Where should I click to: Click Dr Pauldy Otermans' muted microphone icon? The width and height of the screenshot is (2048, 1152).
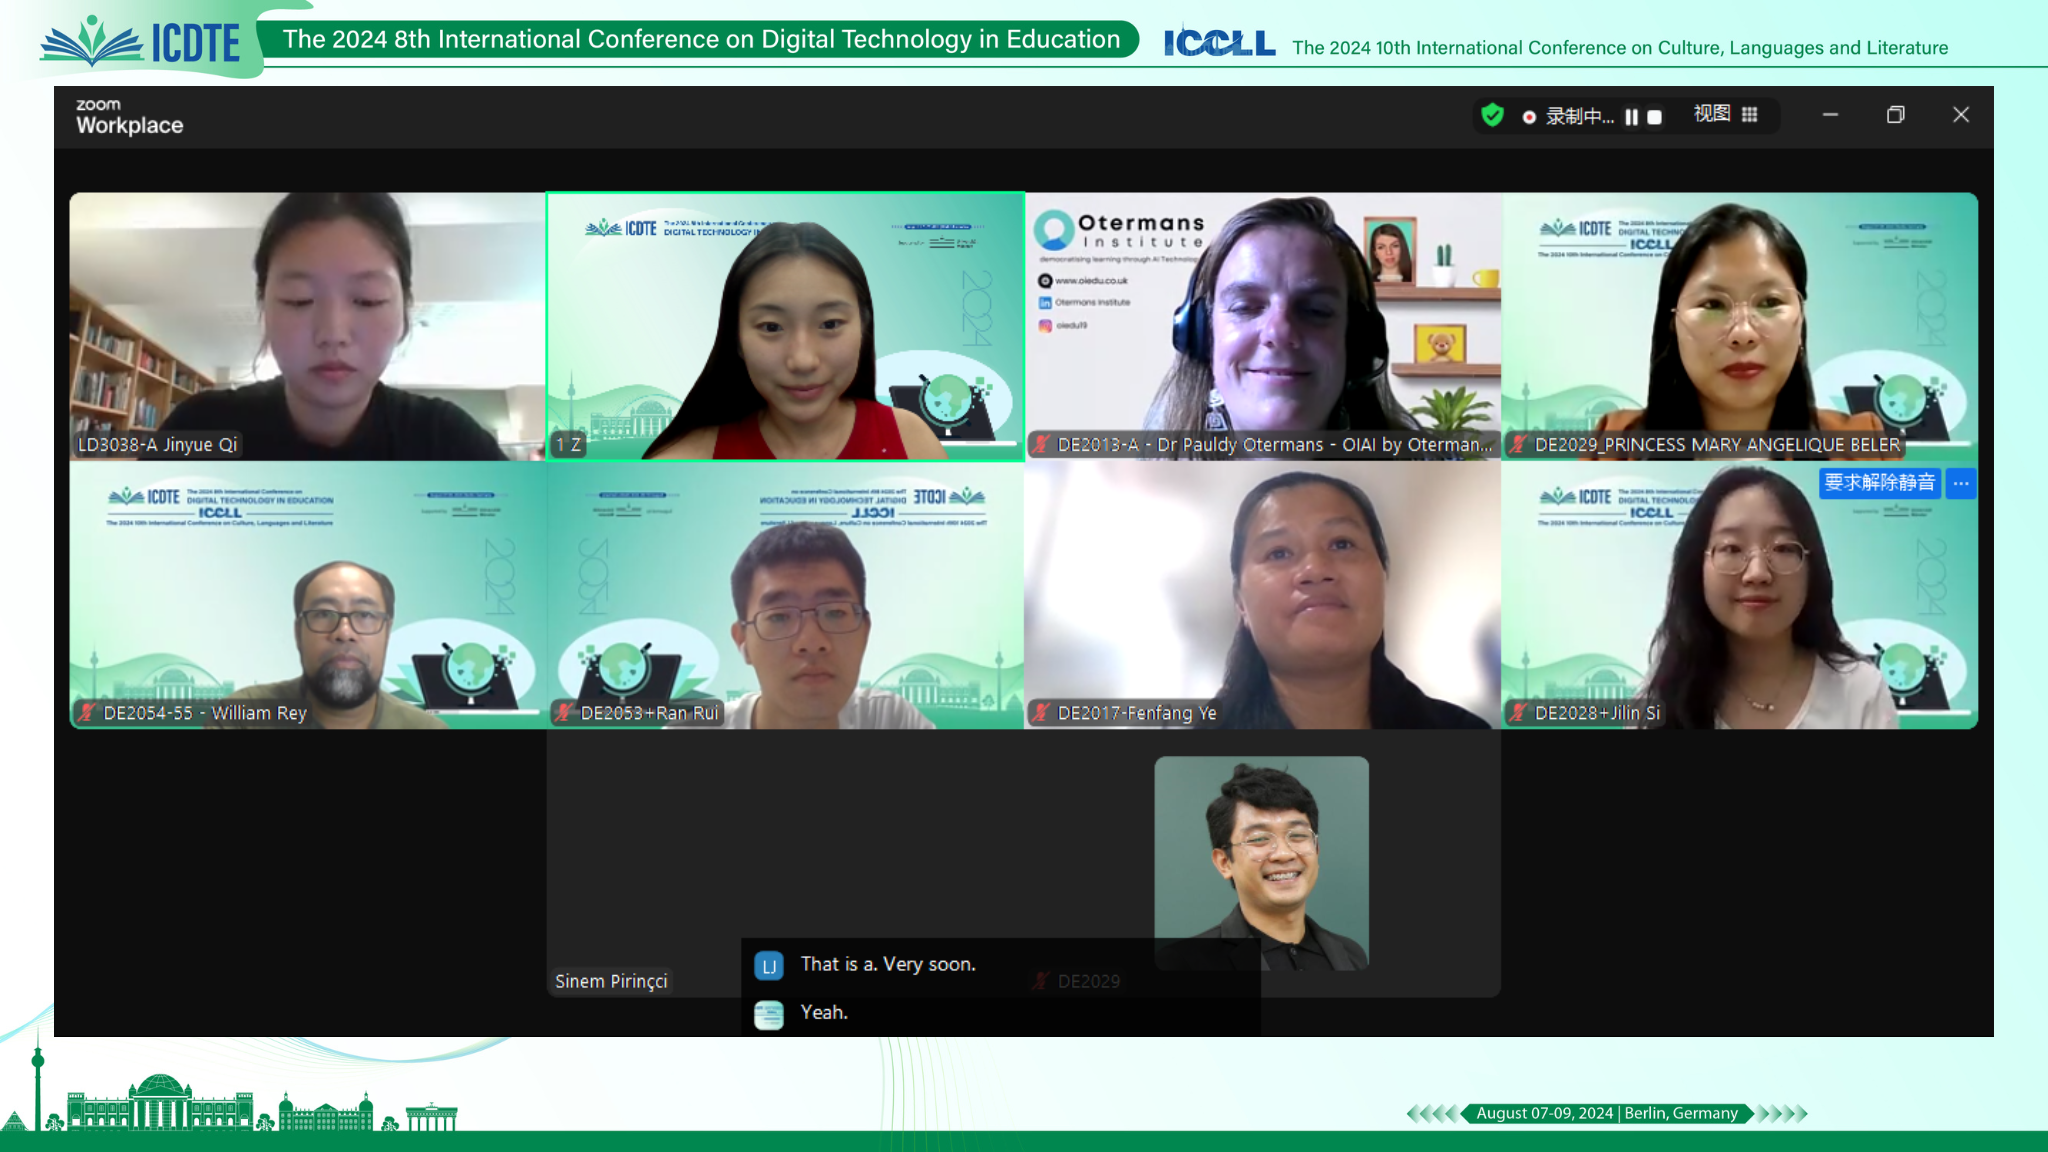[x=1042, y=445]
